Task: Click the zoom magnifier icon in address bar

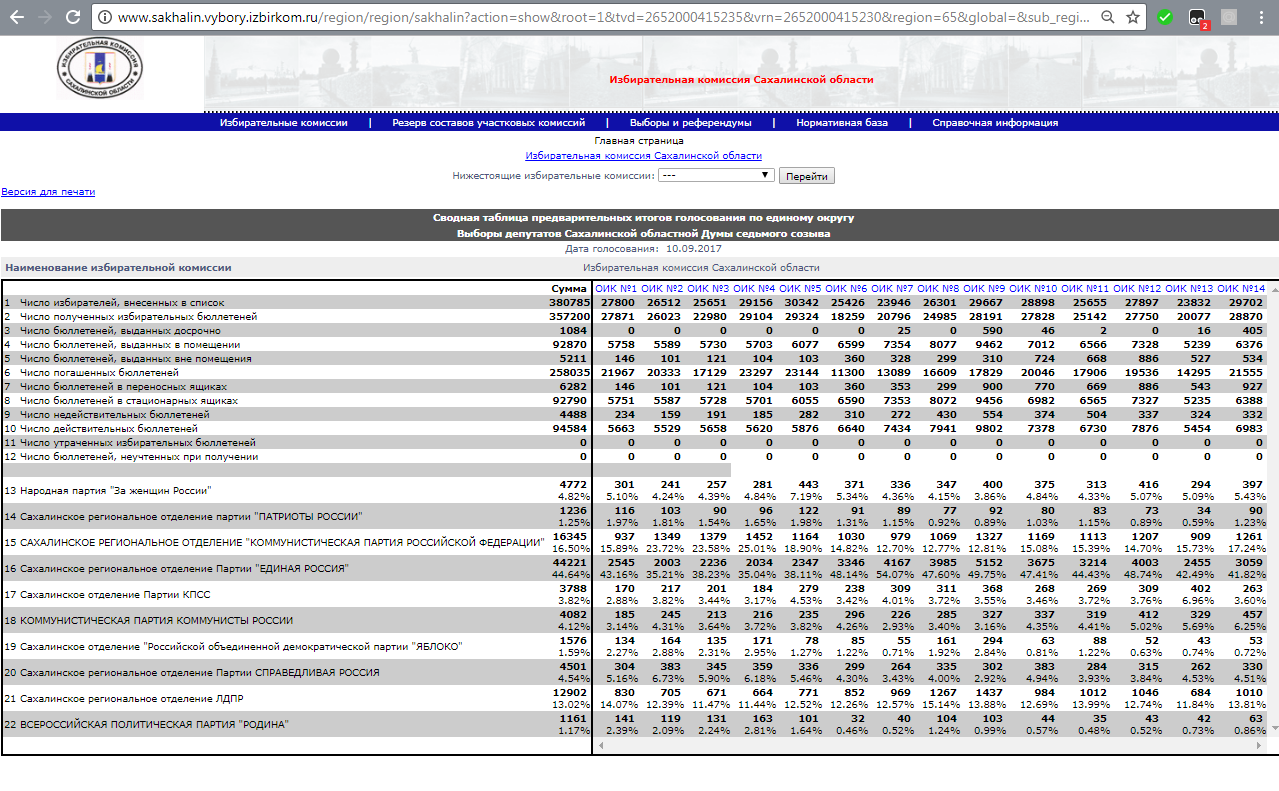Action: [1107, 18]
